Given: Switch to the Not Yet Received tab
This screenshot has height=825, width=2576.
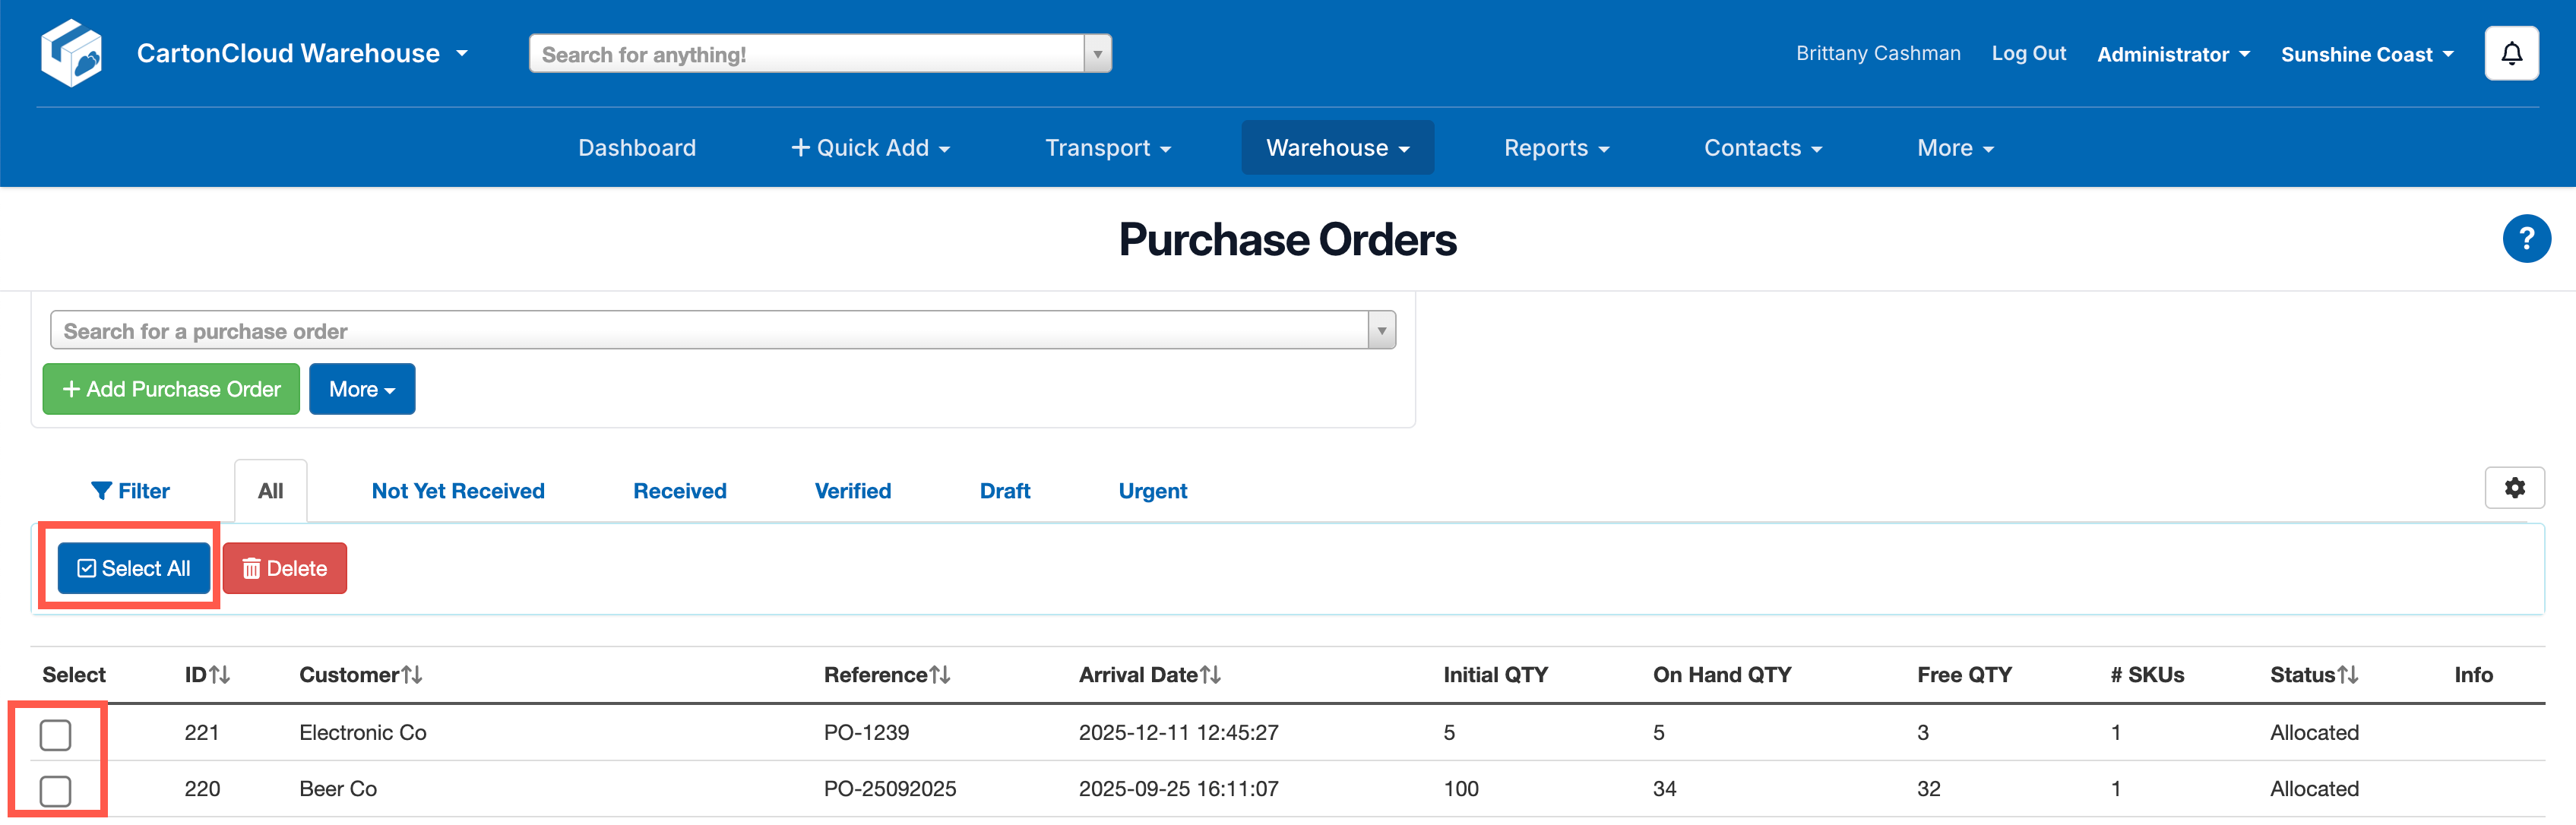Looking at the screenshot, I should [x=458, y=491].
